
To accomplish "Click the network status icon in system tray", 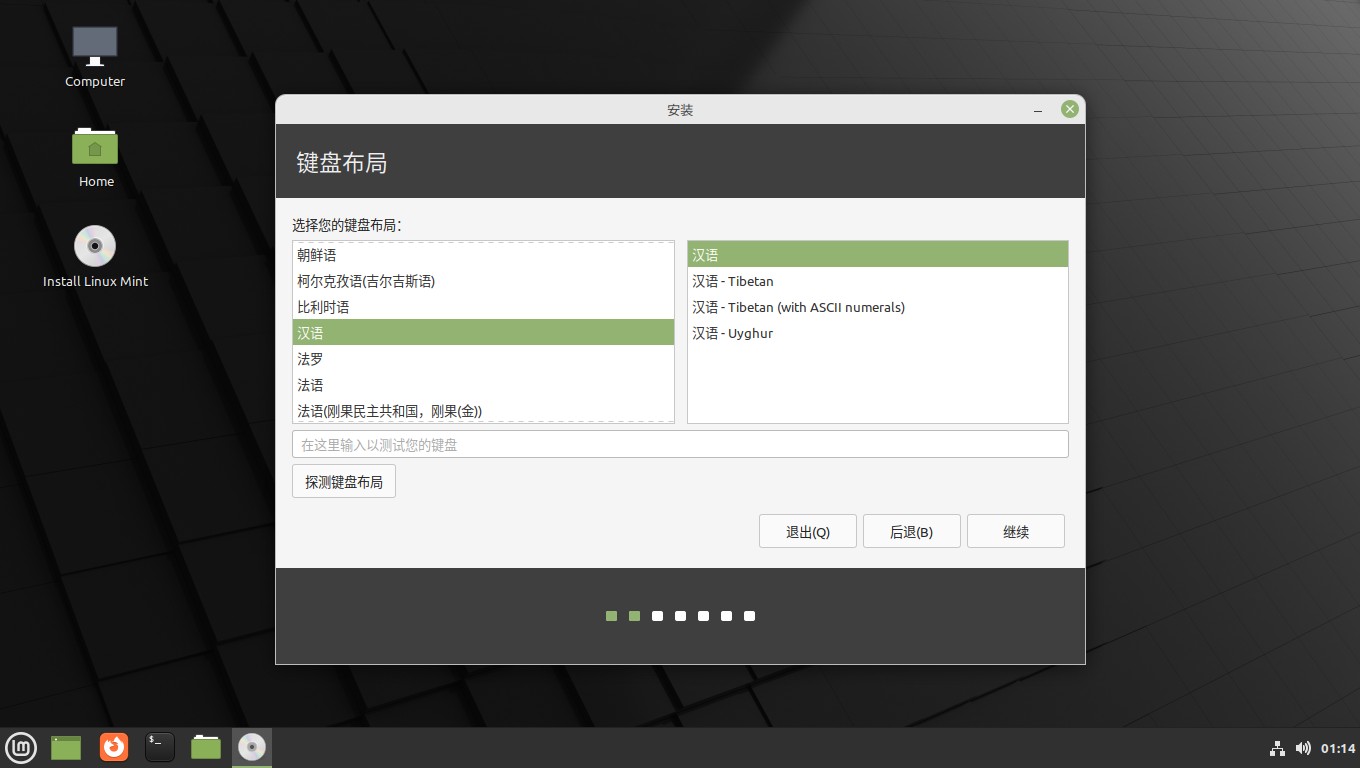I will pos(1277,747).
